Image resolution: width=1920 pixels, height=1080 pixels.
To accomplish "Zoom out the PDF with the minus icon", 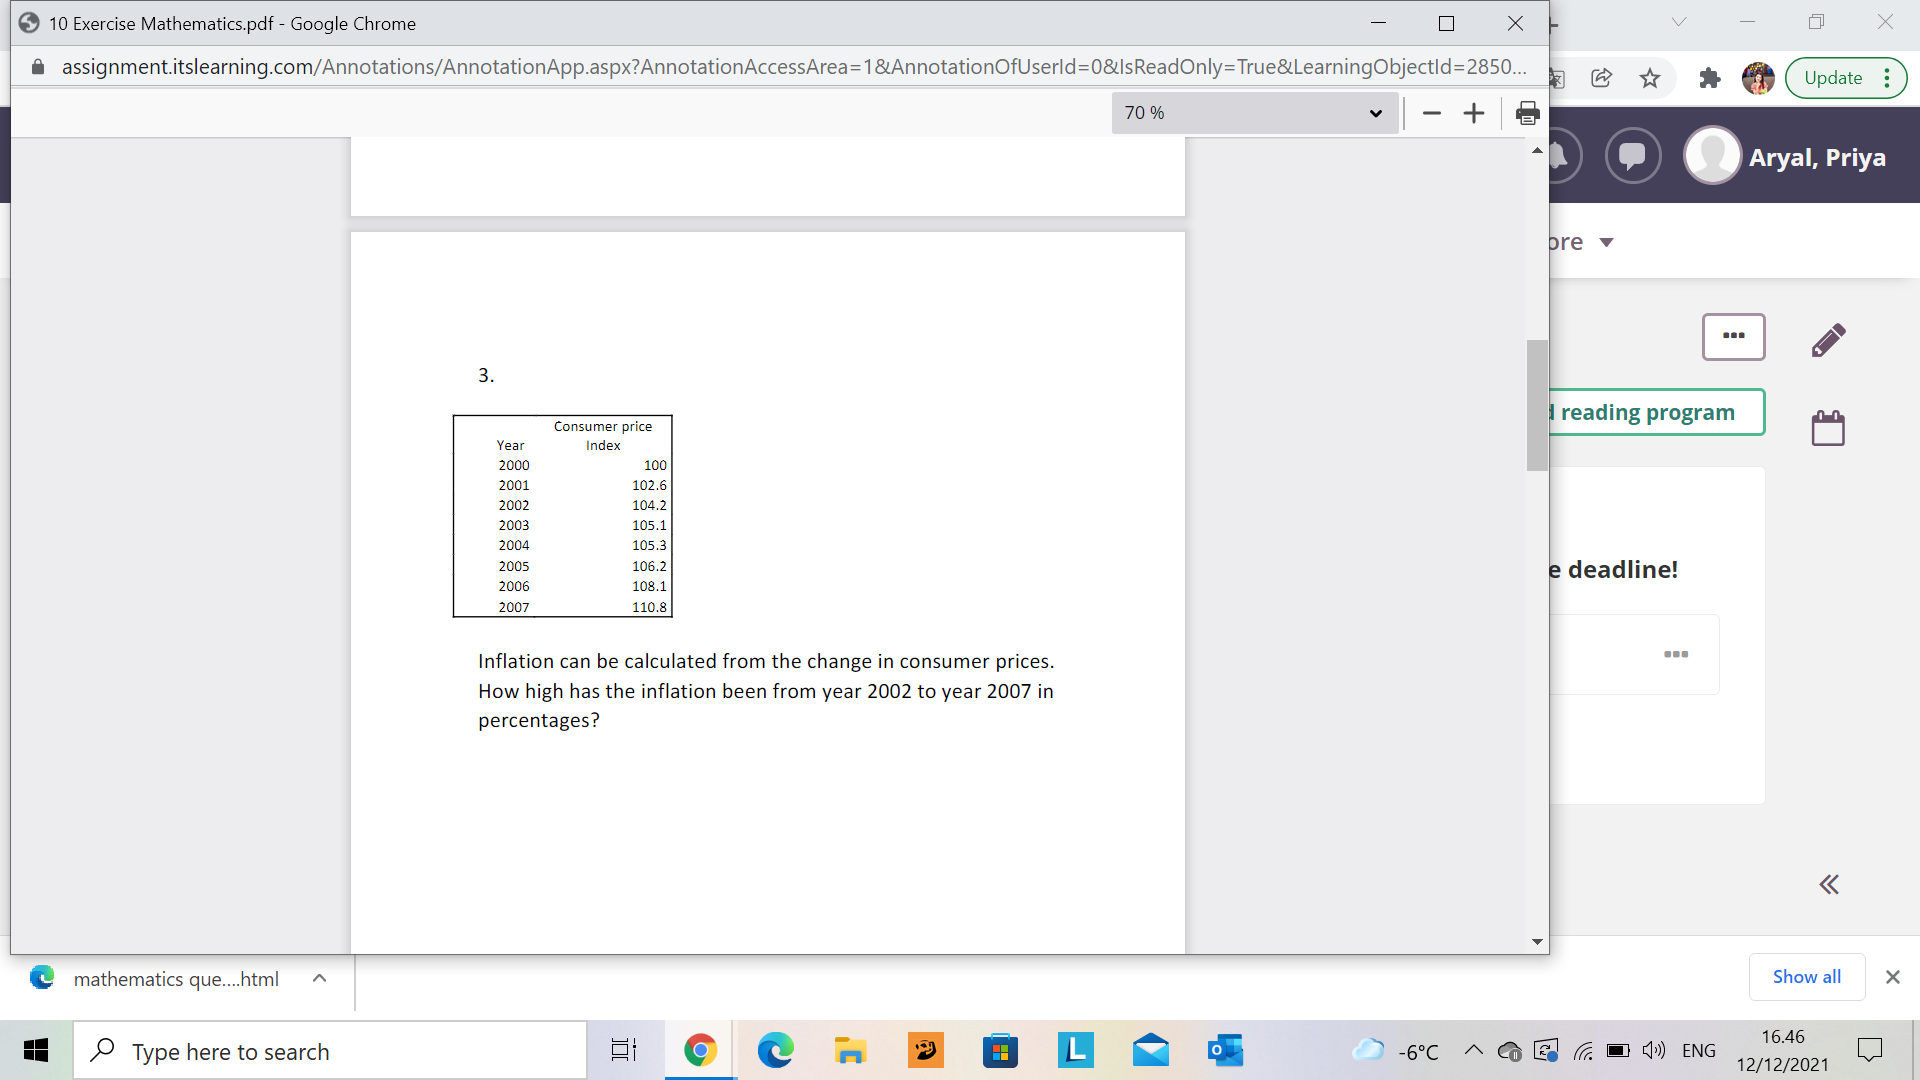I will pyautogui.click(x=1431, y=113).
